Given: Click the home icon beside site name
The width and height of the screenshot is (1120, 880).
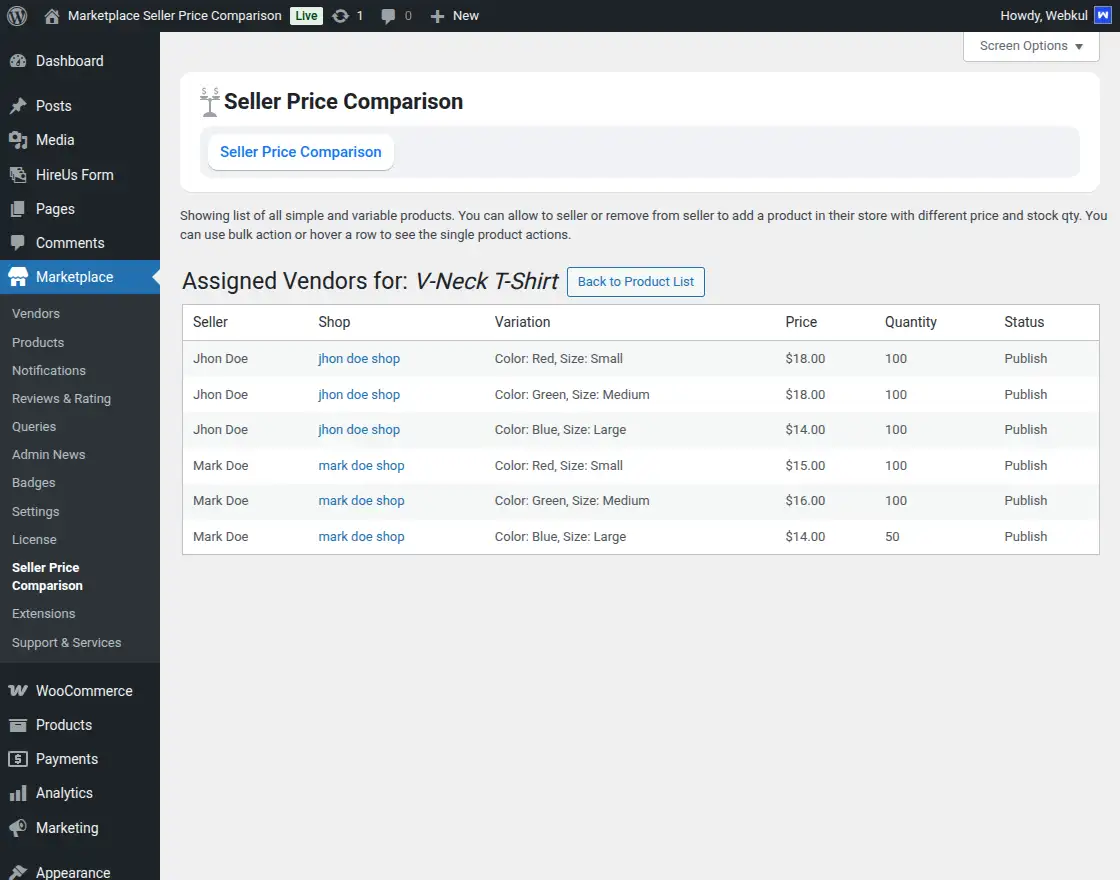Looking at the screenshot, I should [51, 16].
